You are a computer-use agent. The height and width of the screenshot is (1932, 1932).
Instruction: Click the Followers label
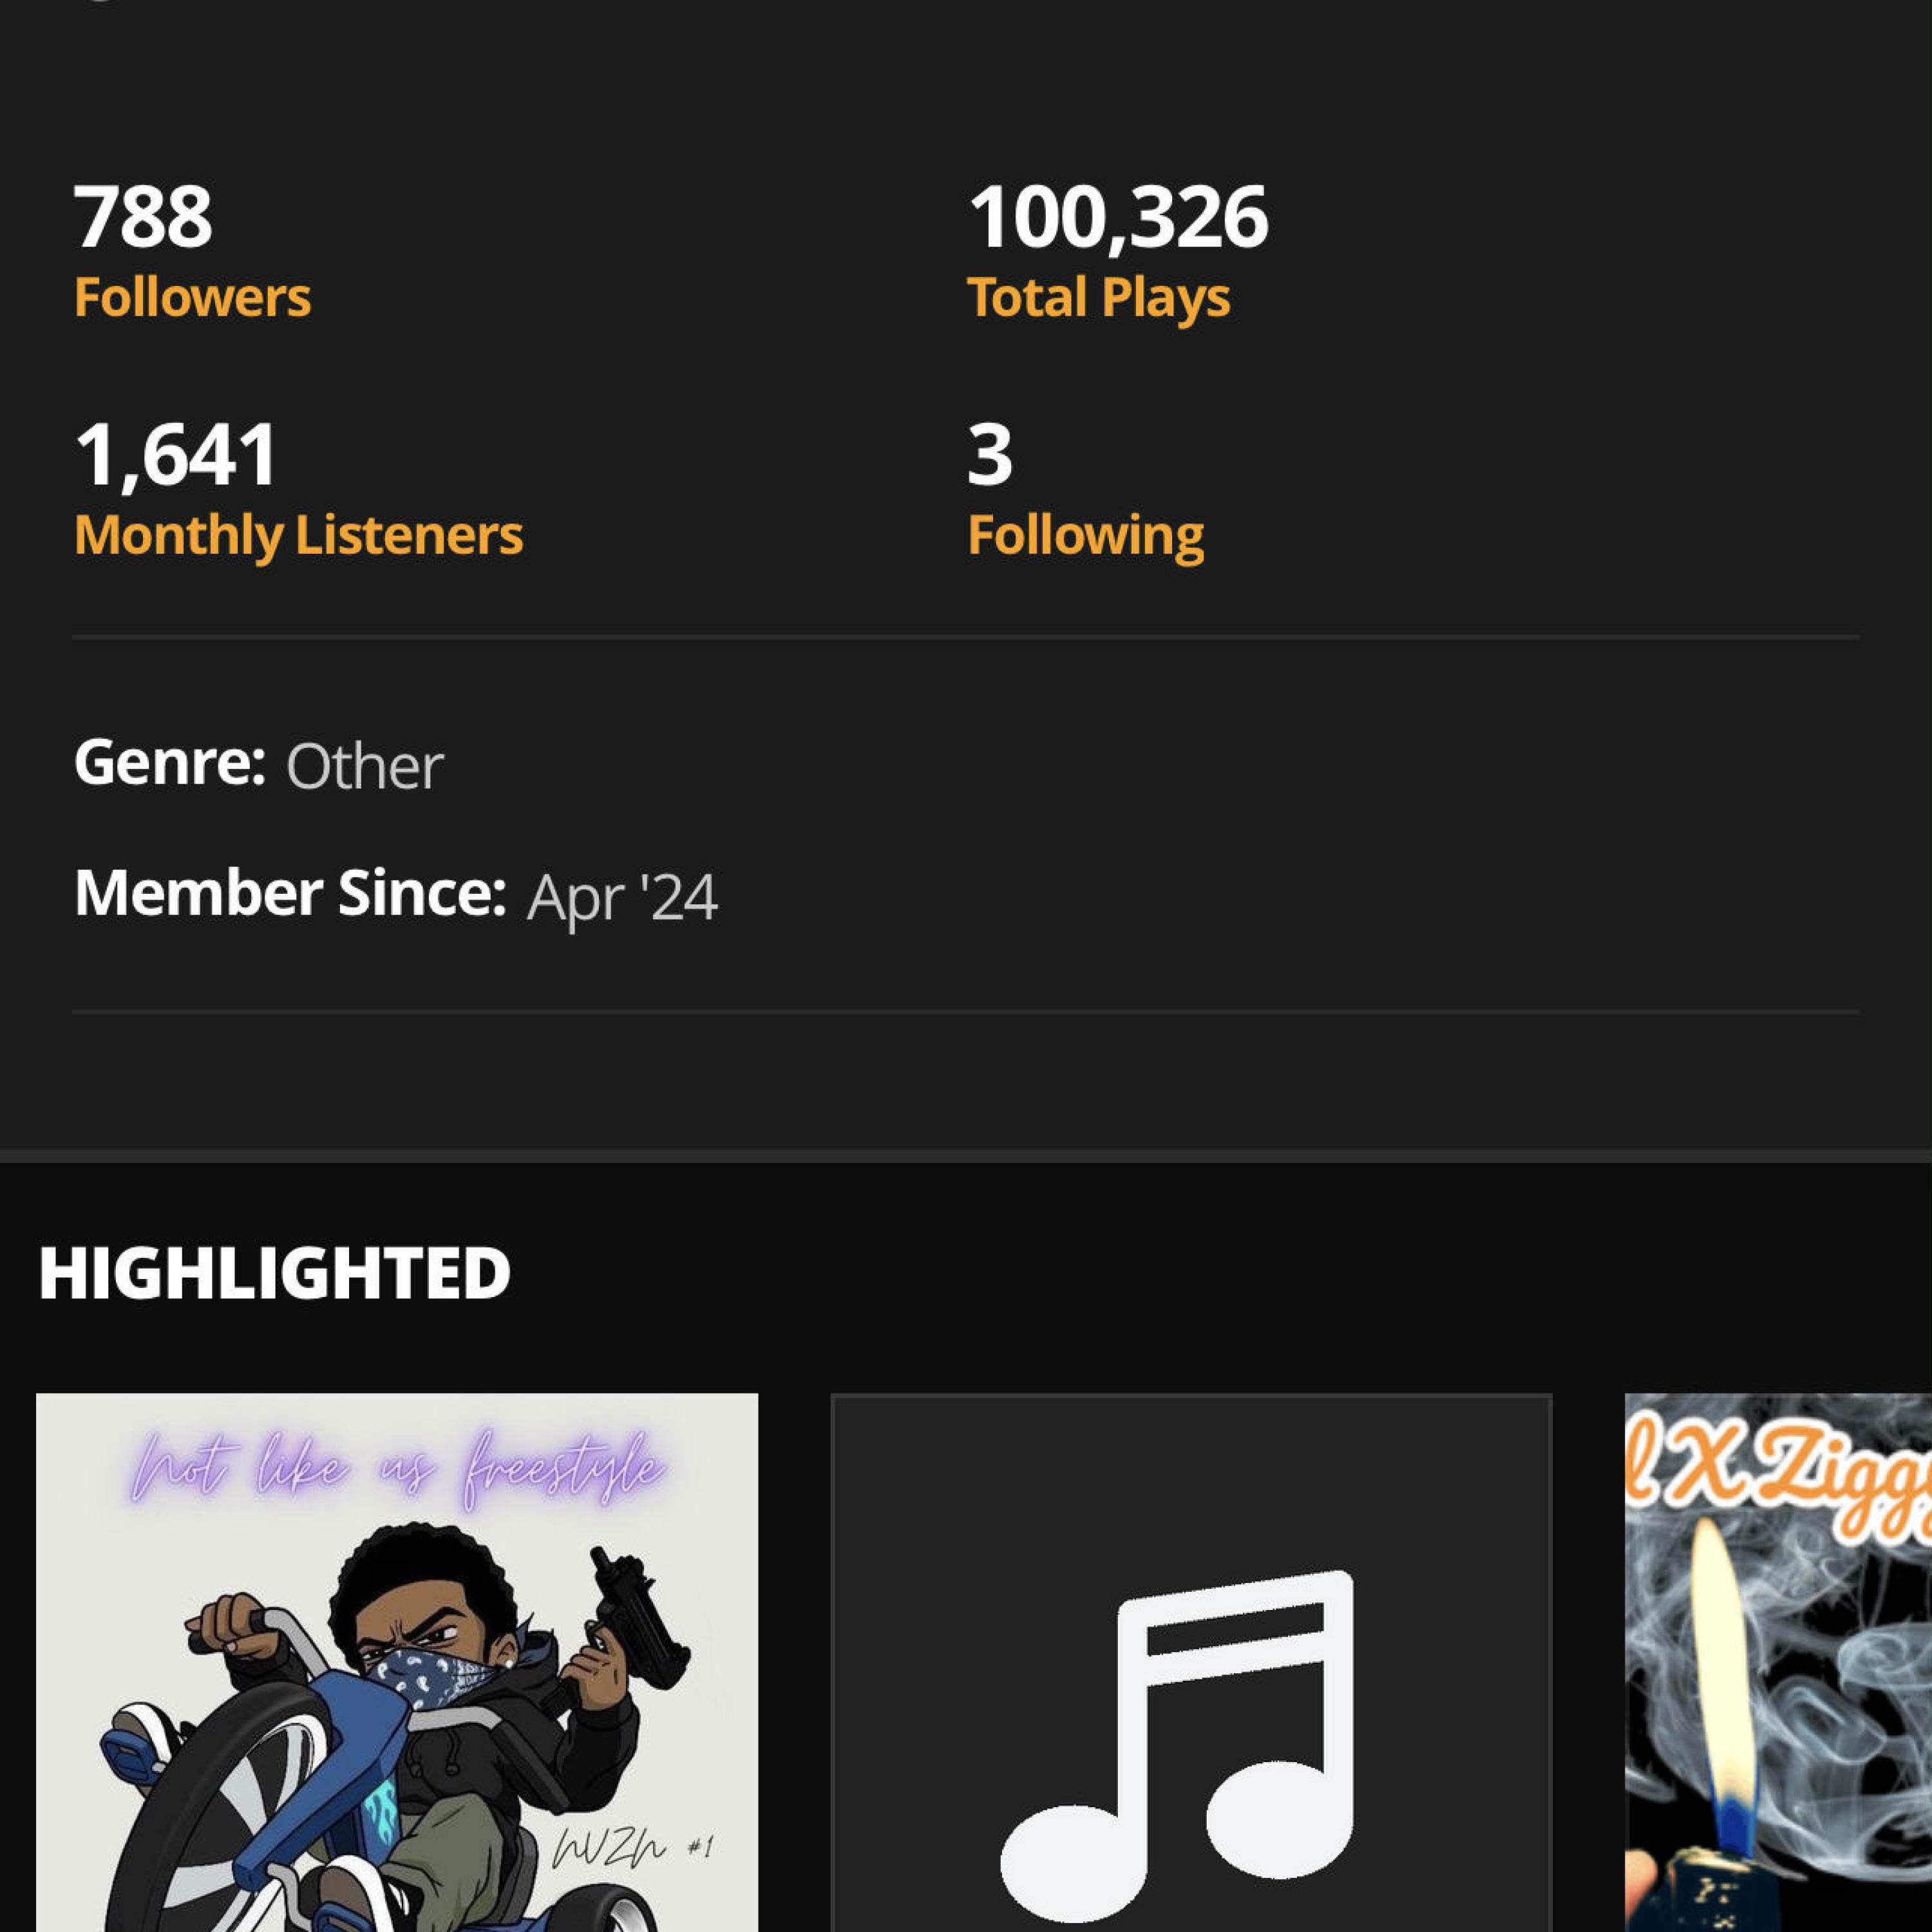click(192, 297)
